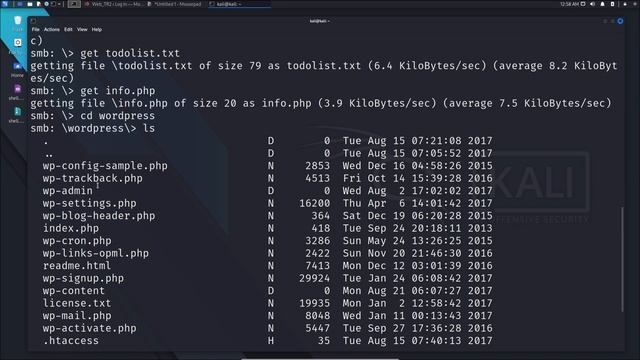This screenshot has width=640, height=360.
Task: Click size value 29924 for wp-signup.php
Action: click(x=314, y=278)
